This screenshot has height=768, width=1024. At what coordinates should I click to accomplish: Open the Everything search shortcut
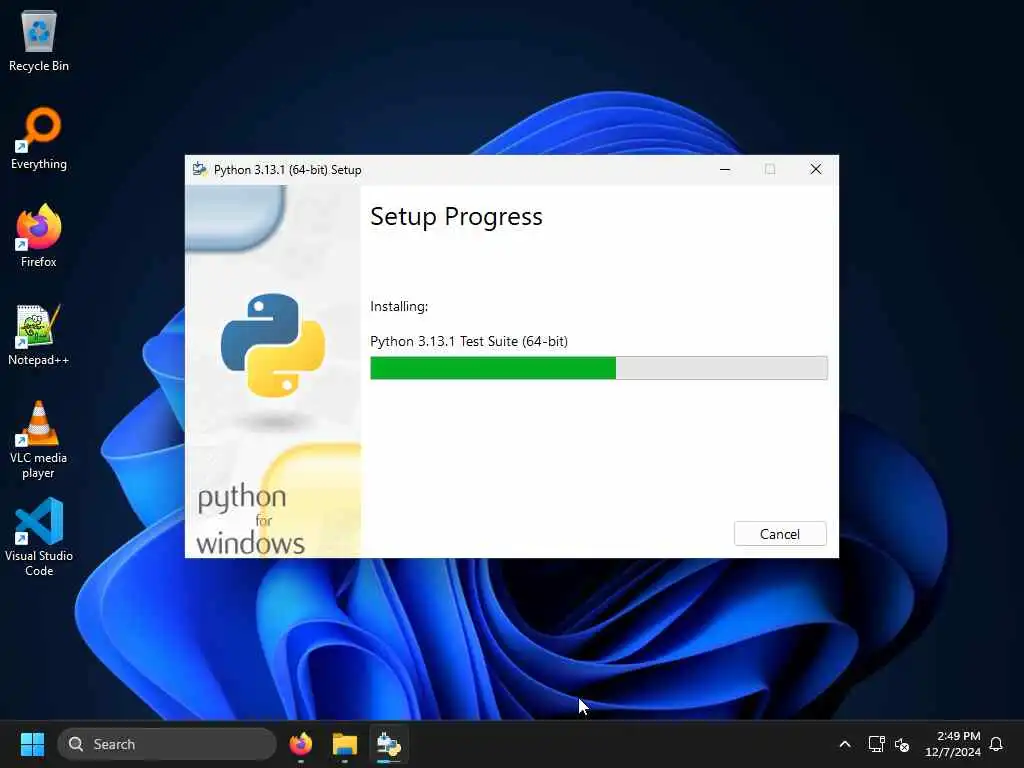tap(39, 139)
